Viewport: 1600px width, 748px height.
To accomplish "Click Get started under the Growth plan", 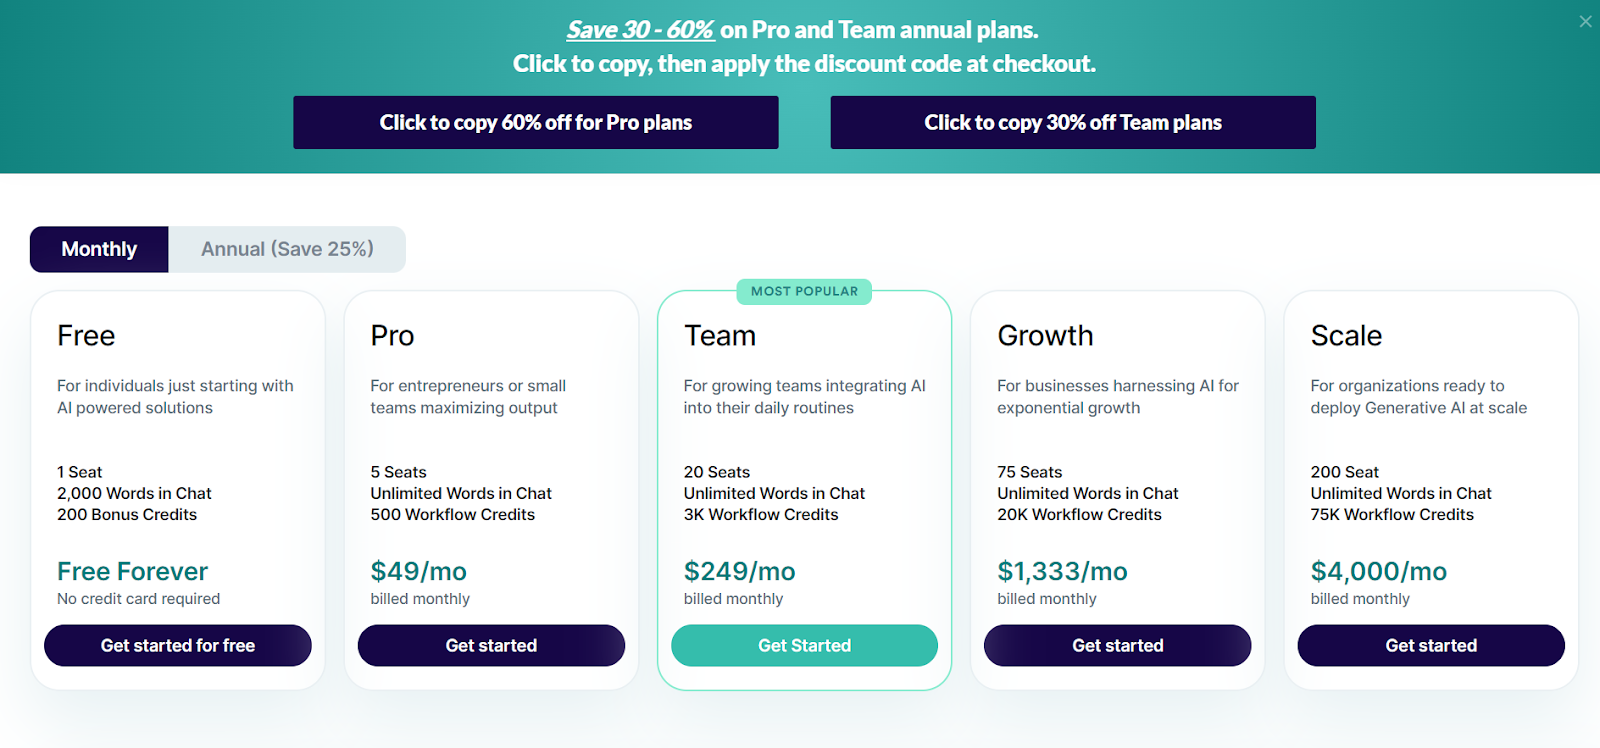I will pos(1117,645).
